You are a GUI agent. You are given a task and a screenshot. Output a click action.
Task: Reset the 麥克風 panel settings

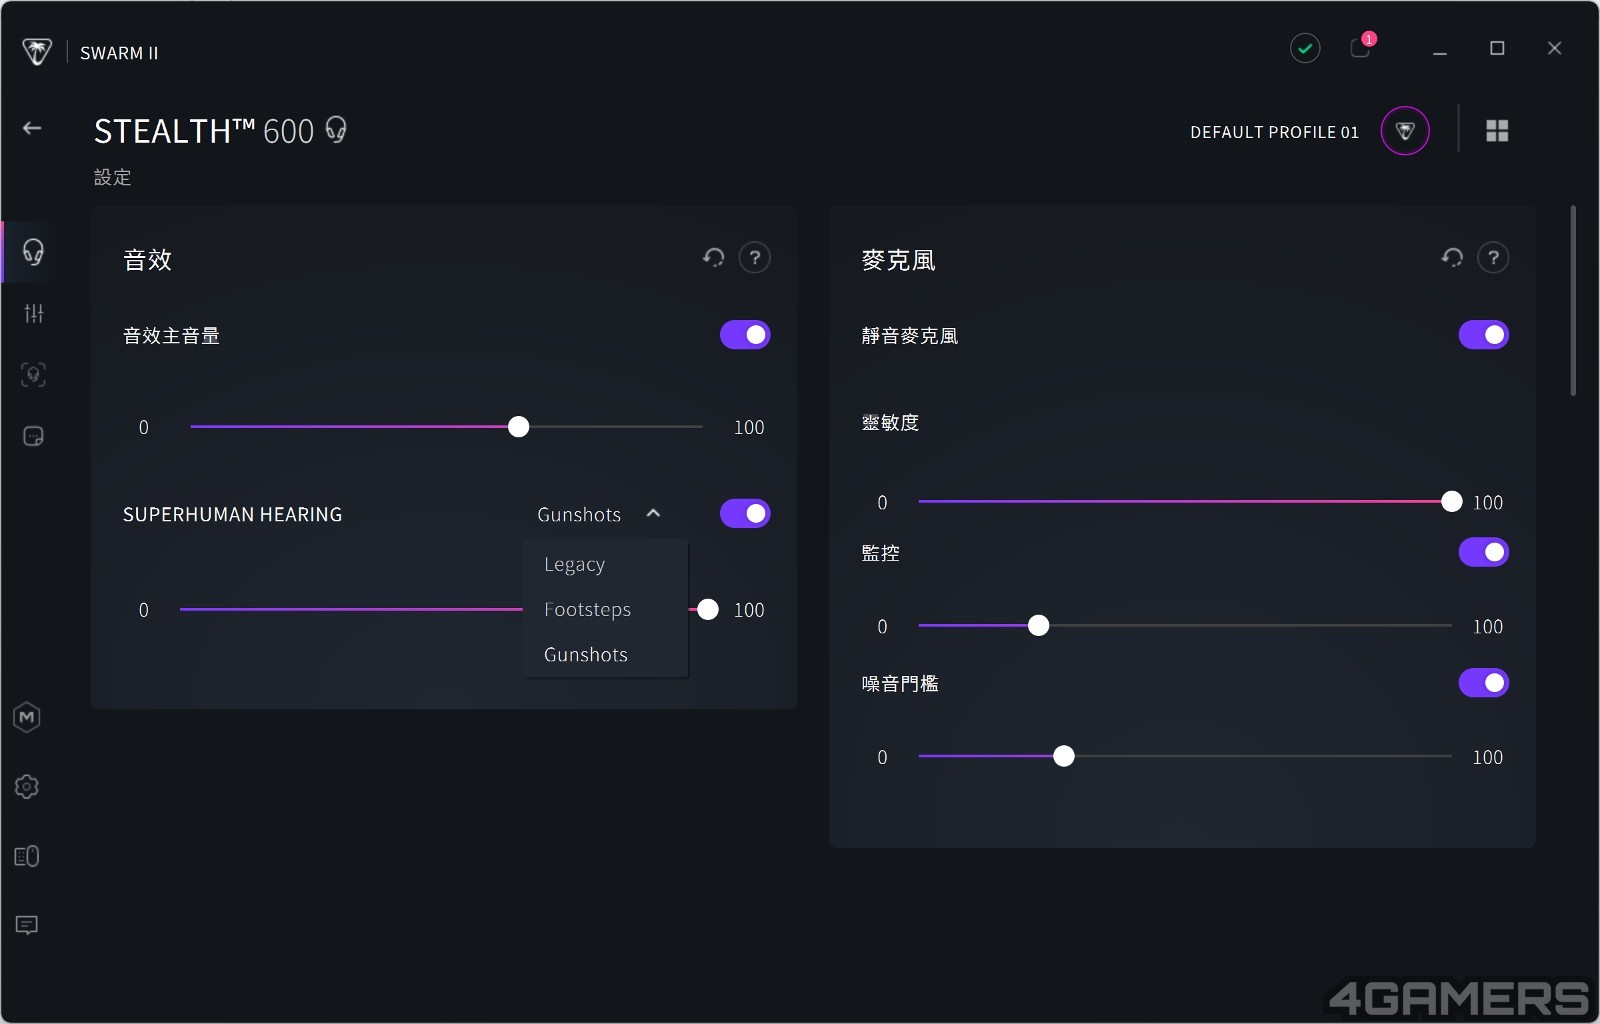[x=1452, y=258]
